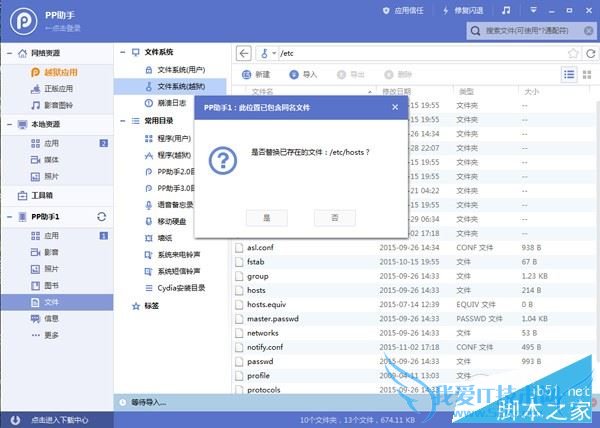Screen dimensions: 600x428
Task: Close the duplicate file dialog
Action: point(395,107)
